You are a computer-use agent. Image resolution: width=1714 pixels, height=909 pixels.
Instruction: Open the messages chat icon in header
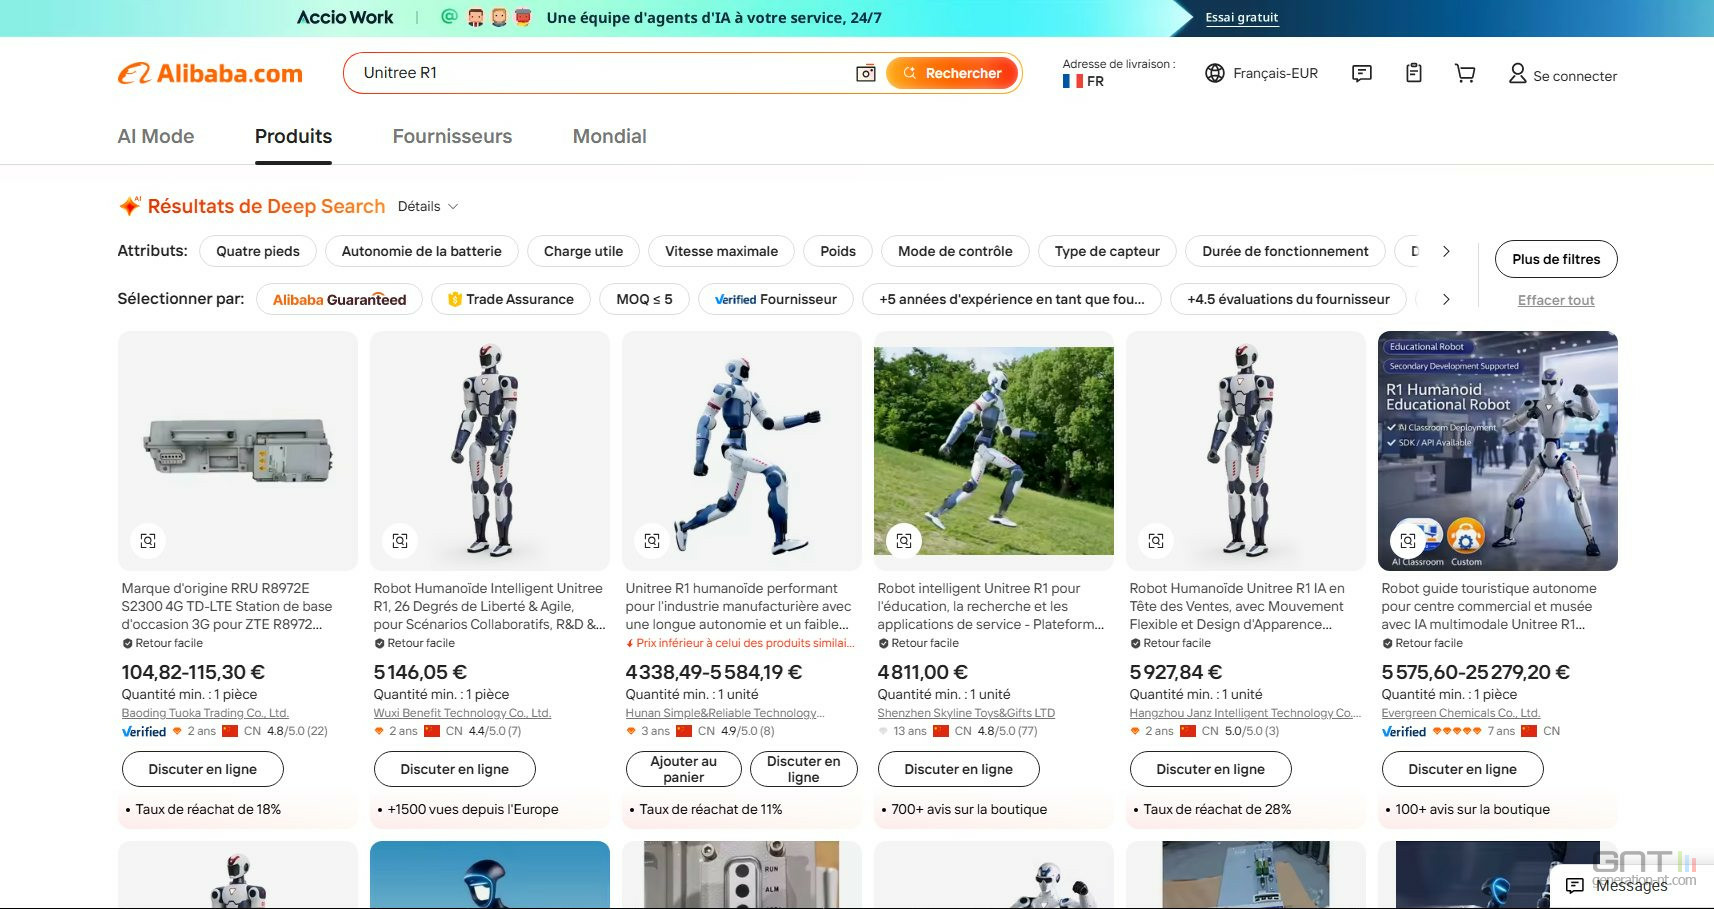pos(1361,73)
